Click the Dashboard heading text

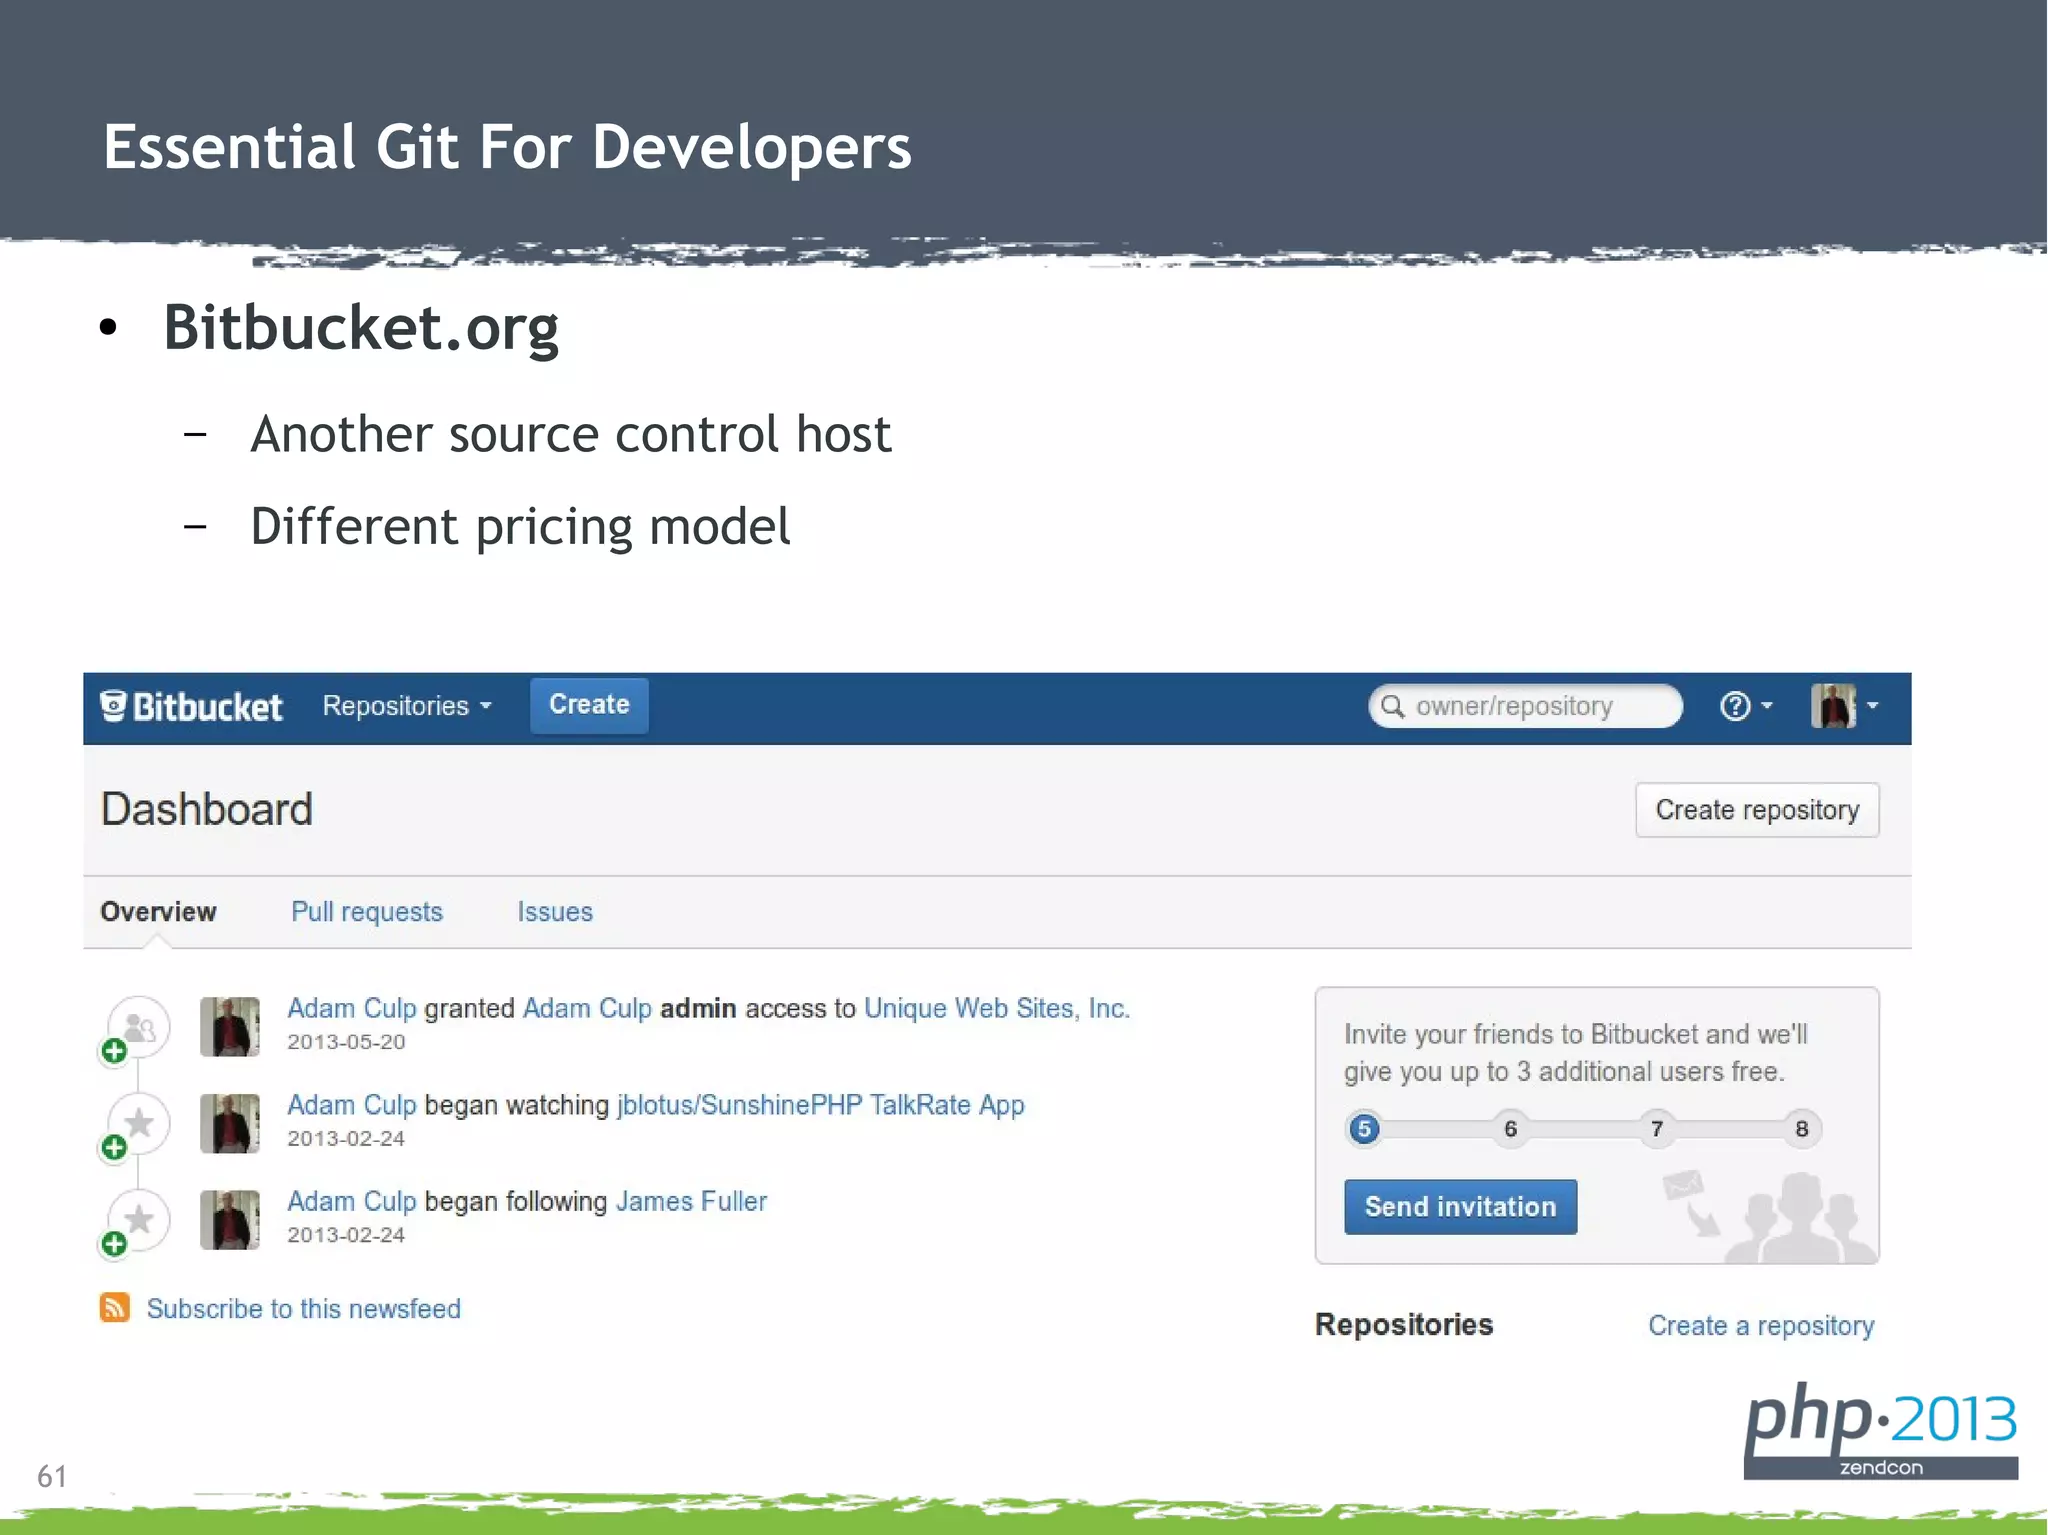tap(207, 809)
